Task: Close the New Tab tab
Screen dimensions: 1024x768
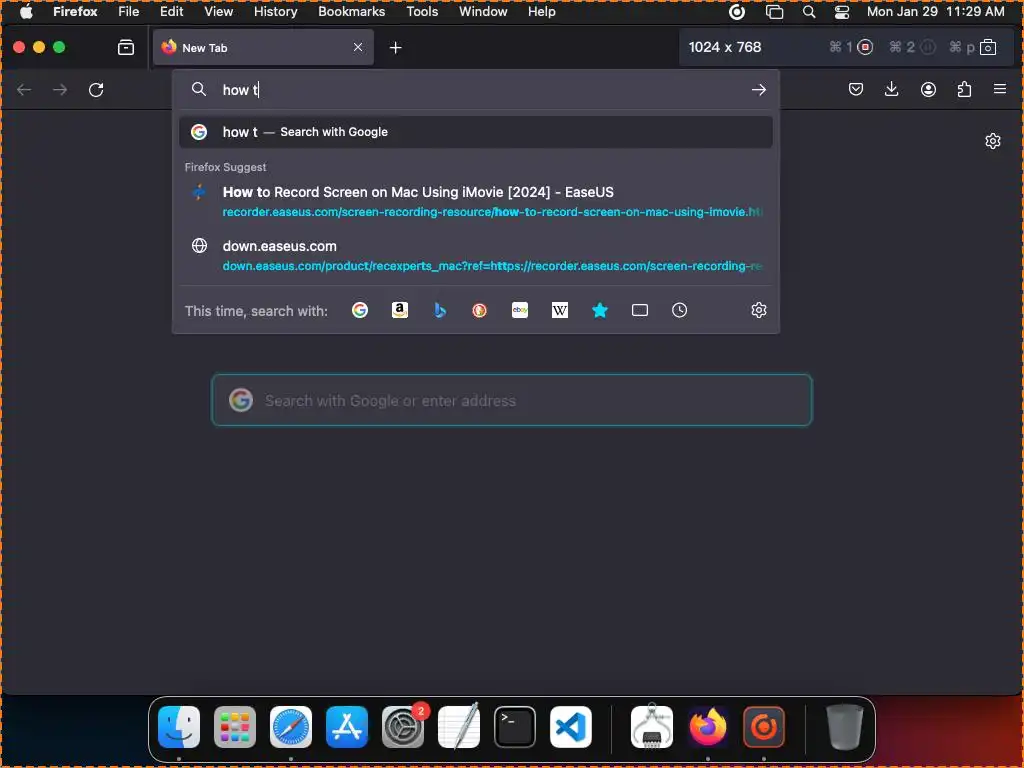Action: point(358,47)
